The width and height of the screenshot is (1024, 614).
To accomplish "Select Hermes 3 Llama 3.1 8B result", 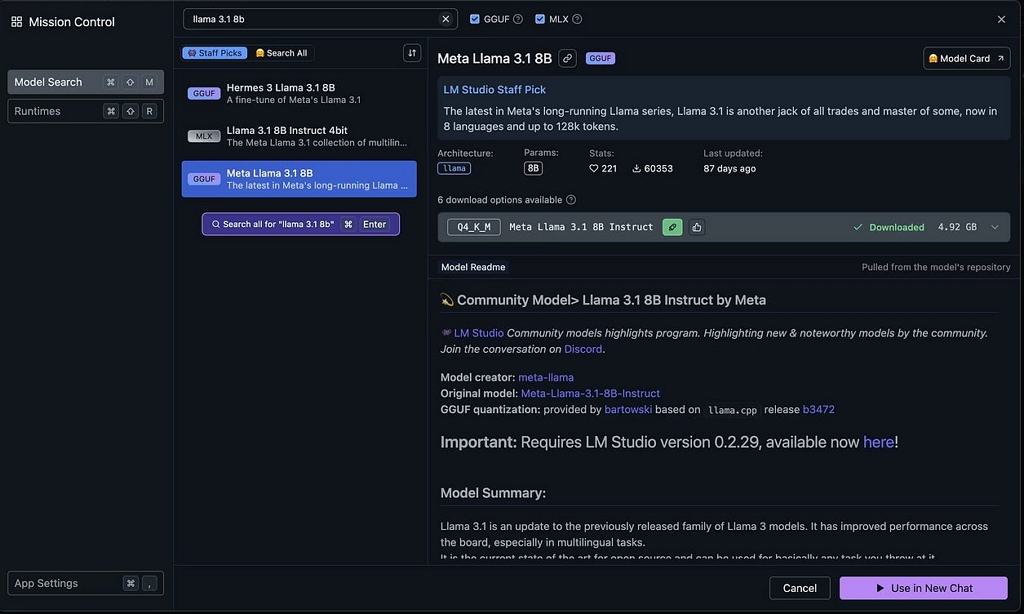I will (x=299, y=93).
